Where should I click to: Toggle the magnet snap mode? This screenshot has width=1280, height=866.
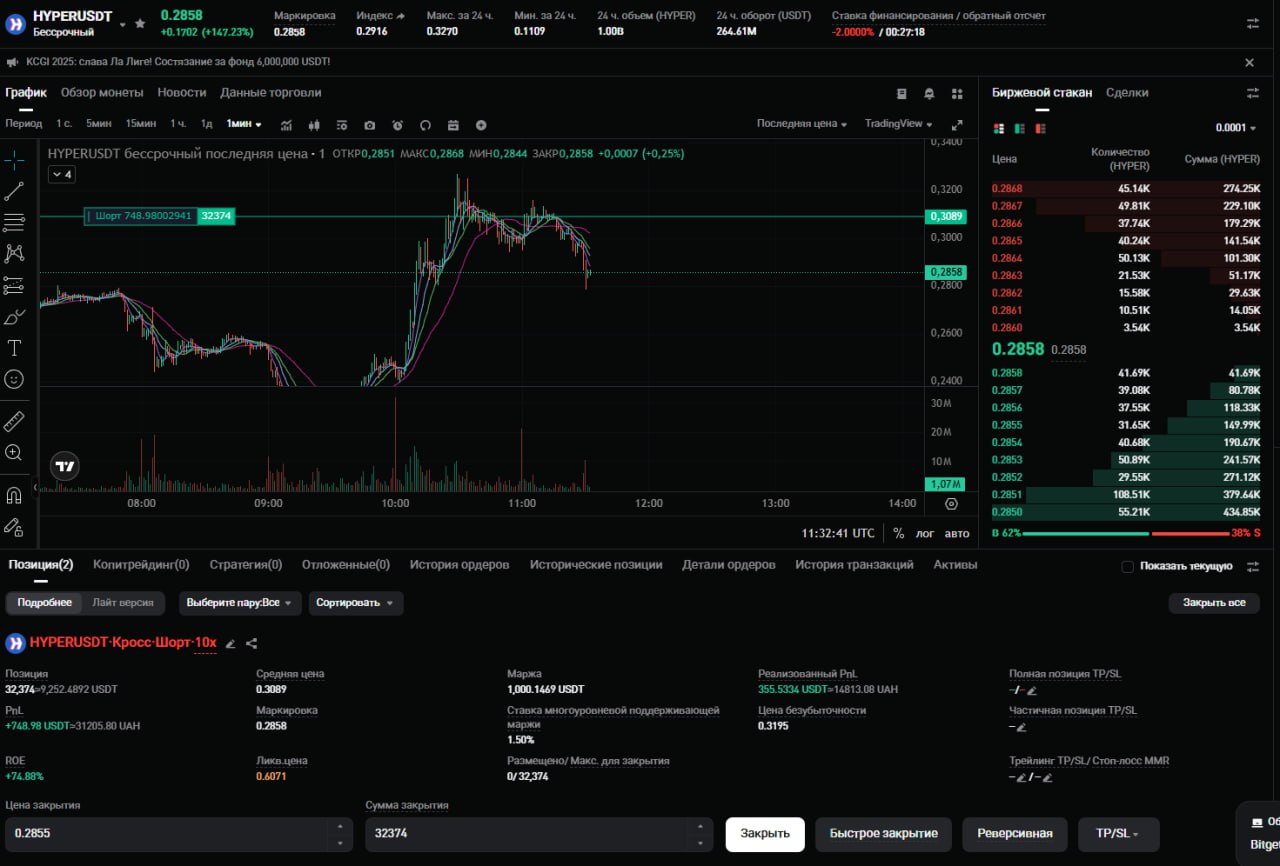[x=14, y=495]
